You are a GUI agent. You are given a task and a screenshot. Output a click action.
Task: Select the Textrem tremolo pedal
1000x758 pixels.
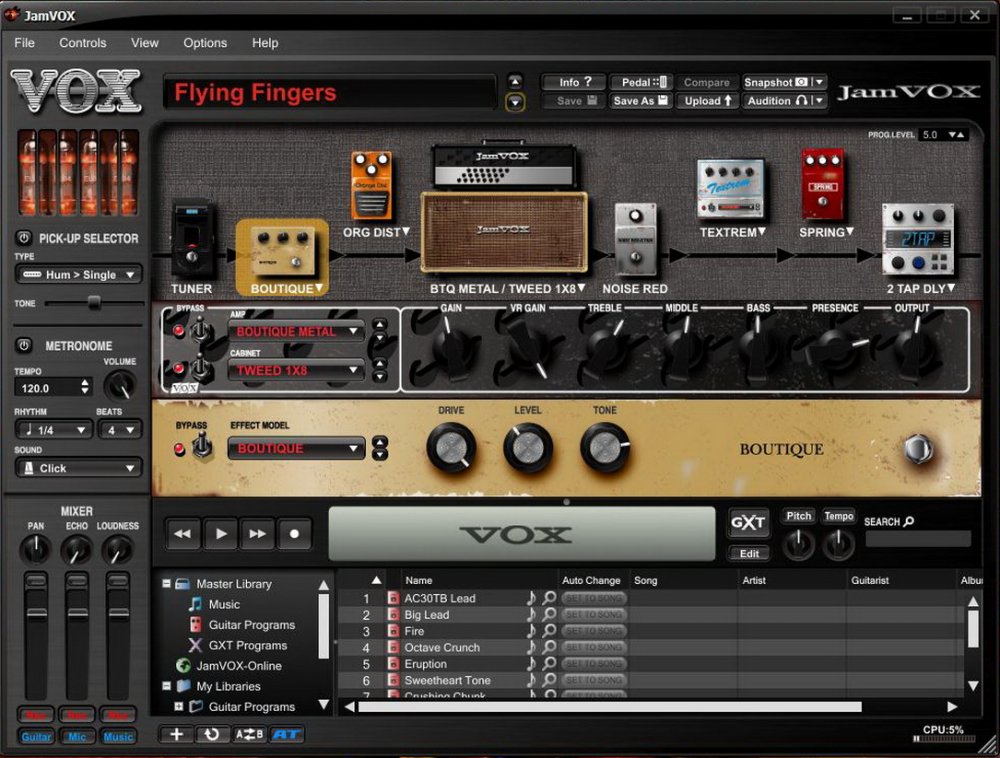[x=730, y=189]
